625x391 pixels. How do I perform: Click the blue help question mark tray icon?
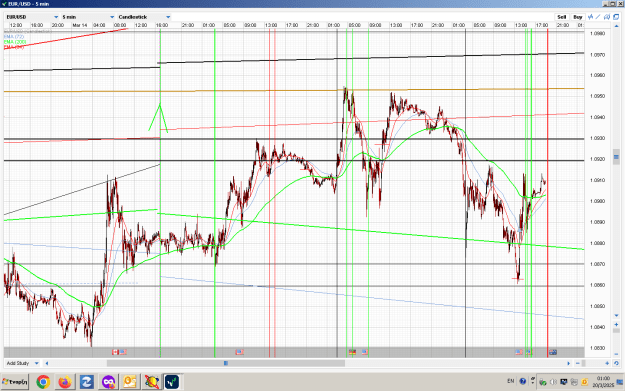(x=523, y=381)
